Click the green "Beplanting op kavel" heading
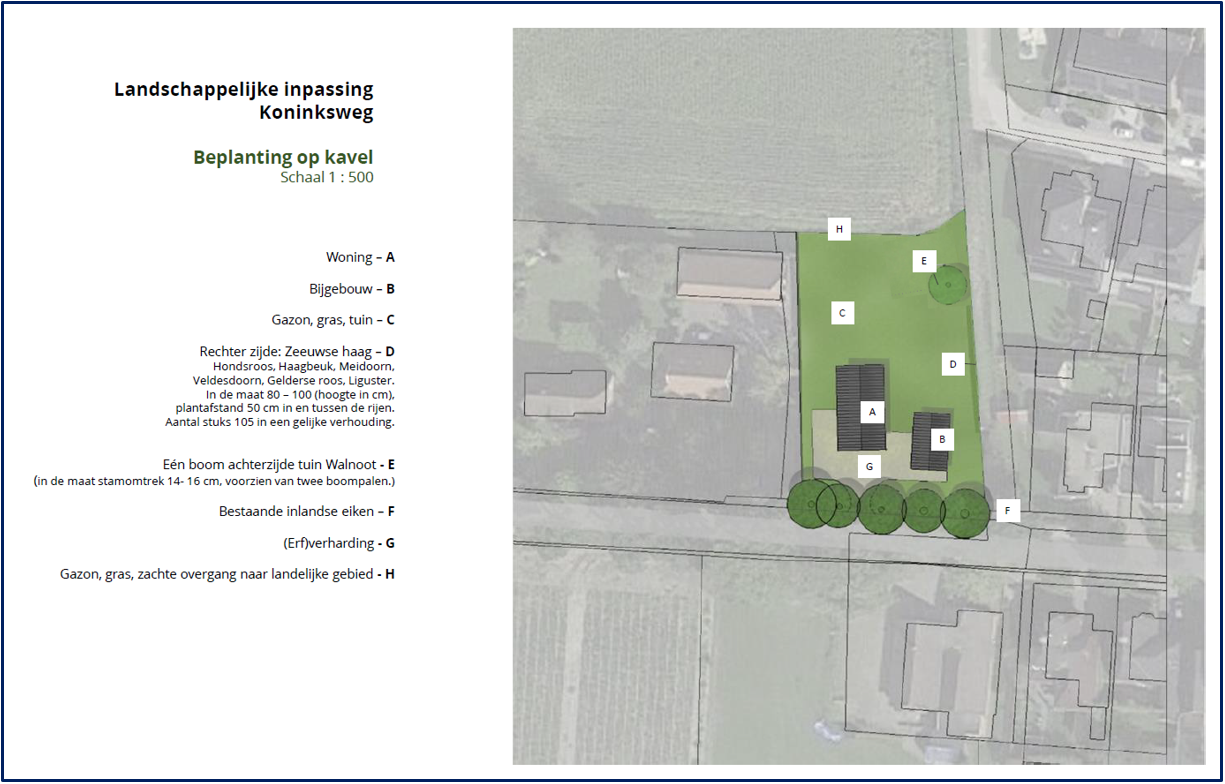The height and width of the screenshot is (784, 1225). click(x=283, y=157)
